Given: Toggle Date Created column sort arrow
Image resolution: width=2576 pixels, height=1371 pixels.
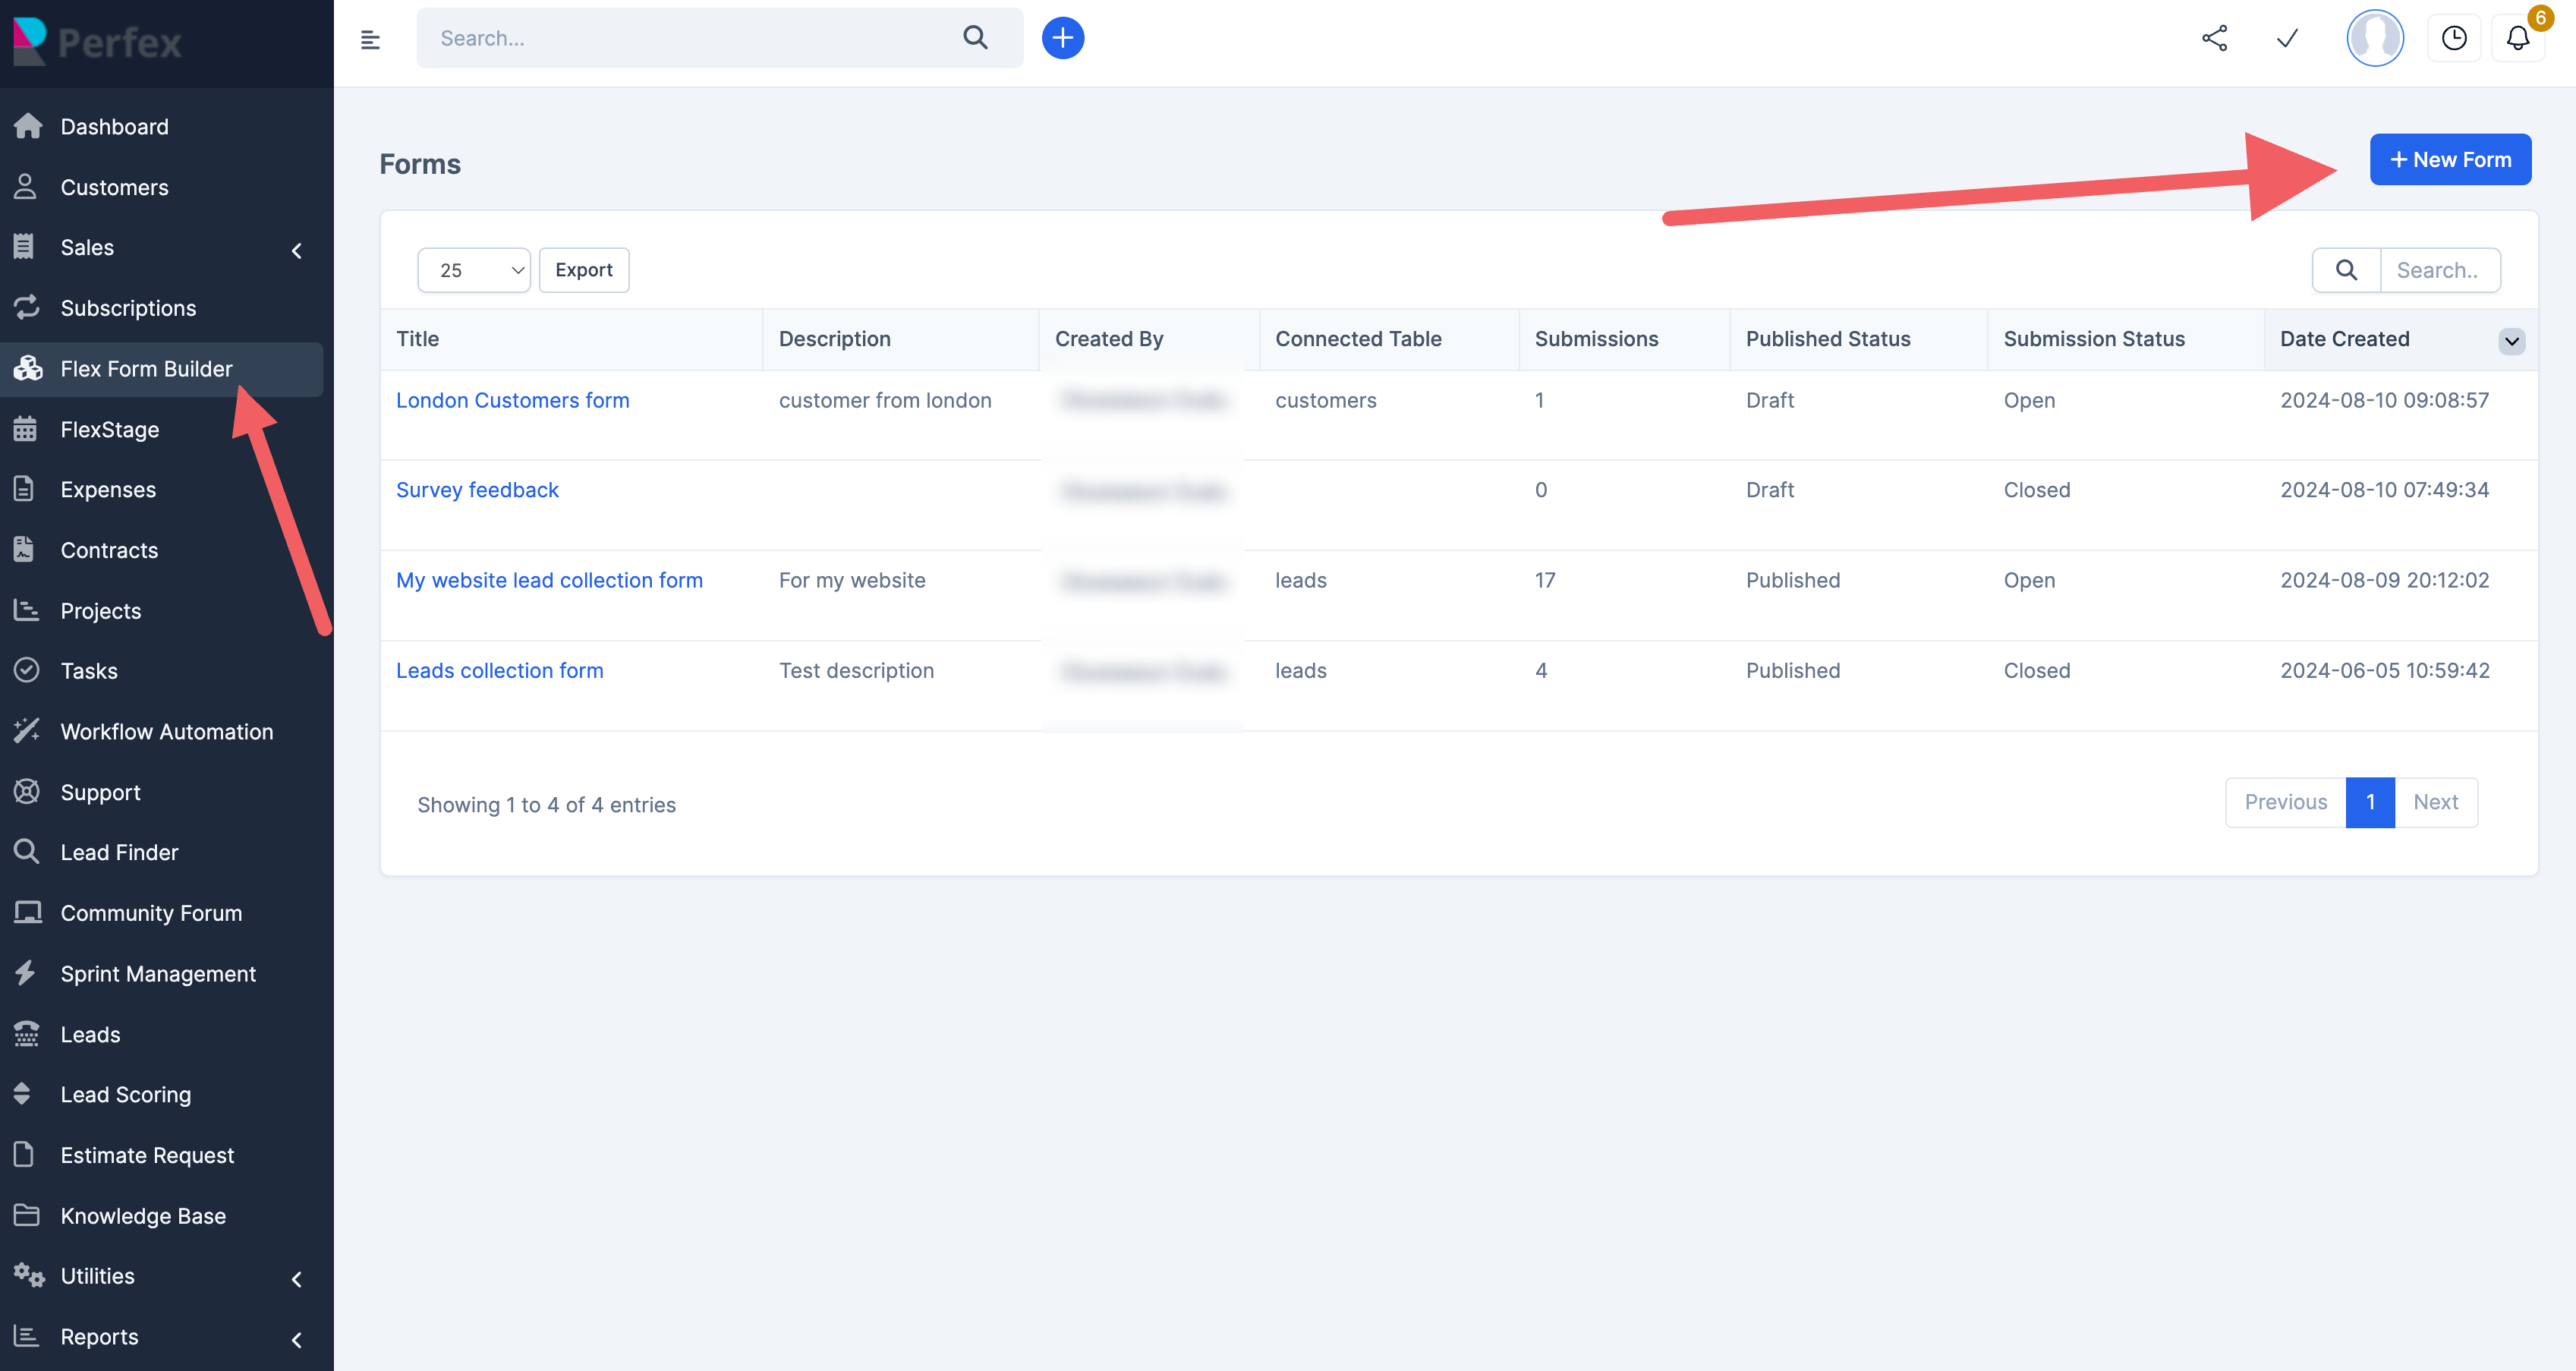Looking at the screenshot, I should (x=2511, y=341).
